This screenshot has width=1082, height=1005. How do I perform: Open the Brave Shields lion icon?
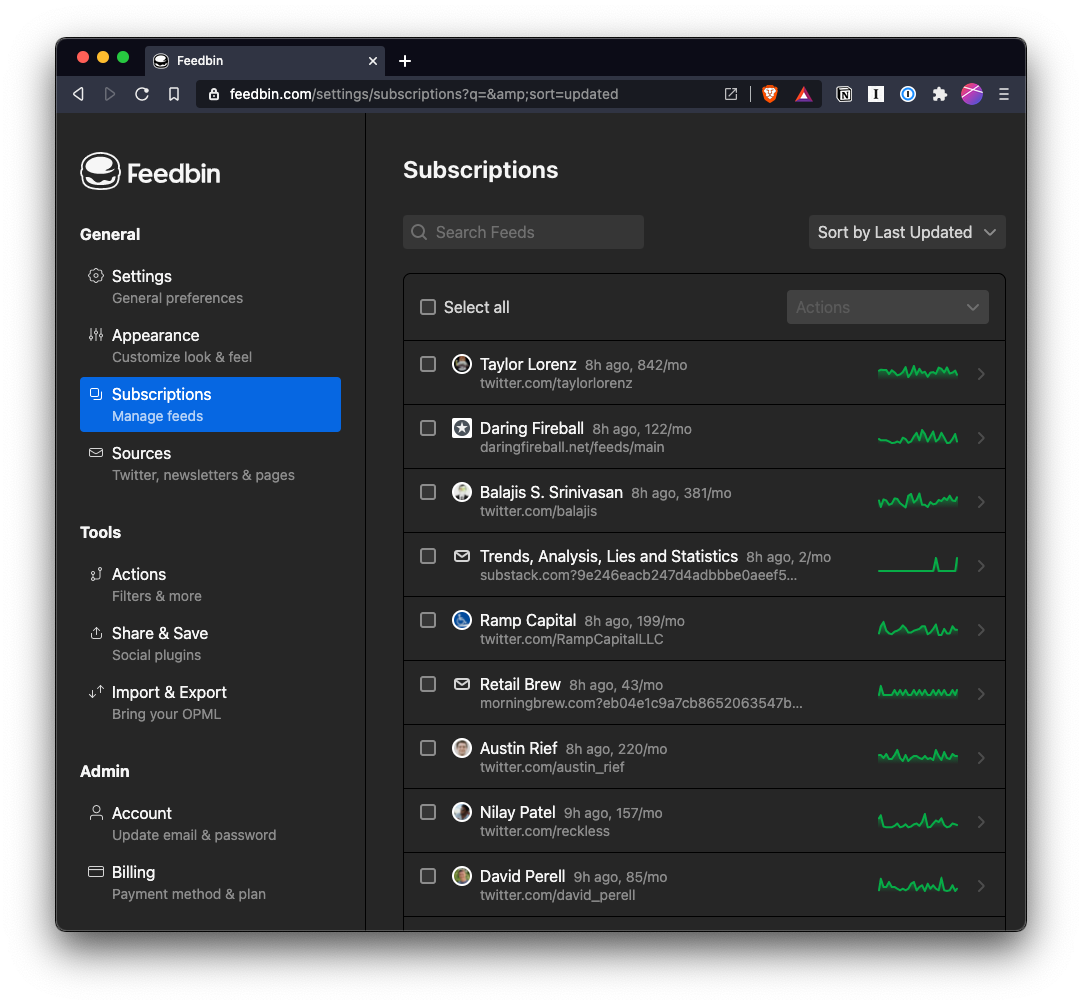[769, 94]
